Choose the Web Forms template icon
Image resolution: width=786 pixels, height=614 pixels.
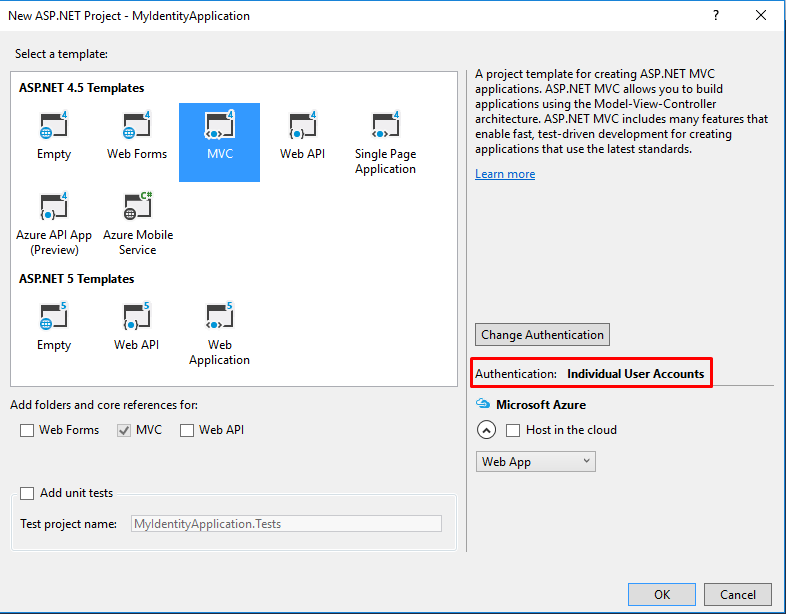click(x=137, y=125)
